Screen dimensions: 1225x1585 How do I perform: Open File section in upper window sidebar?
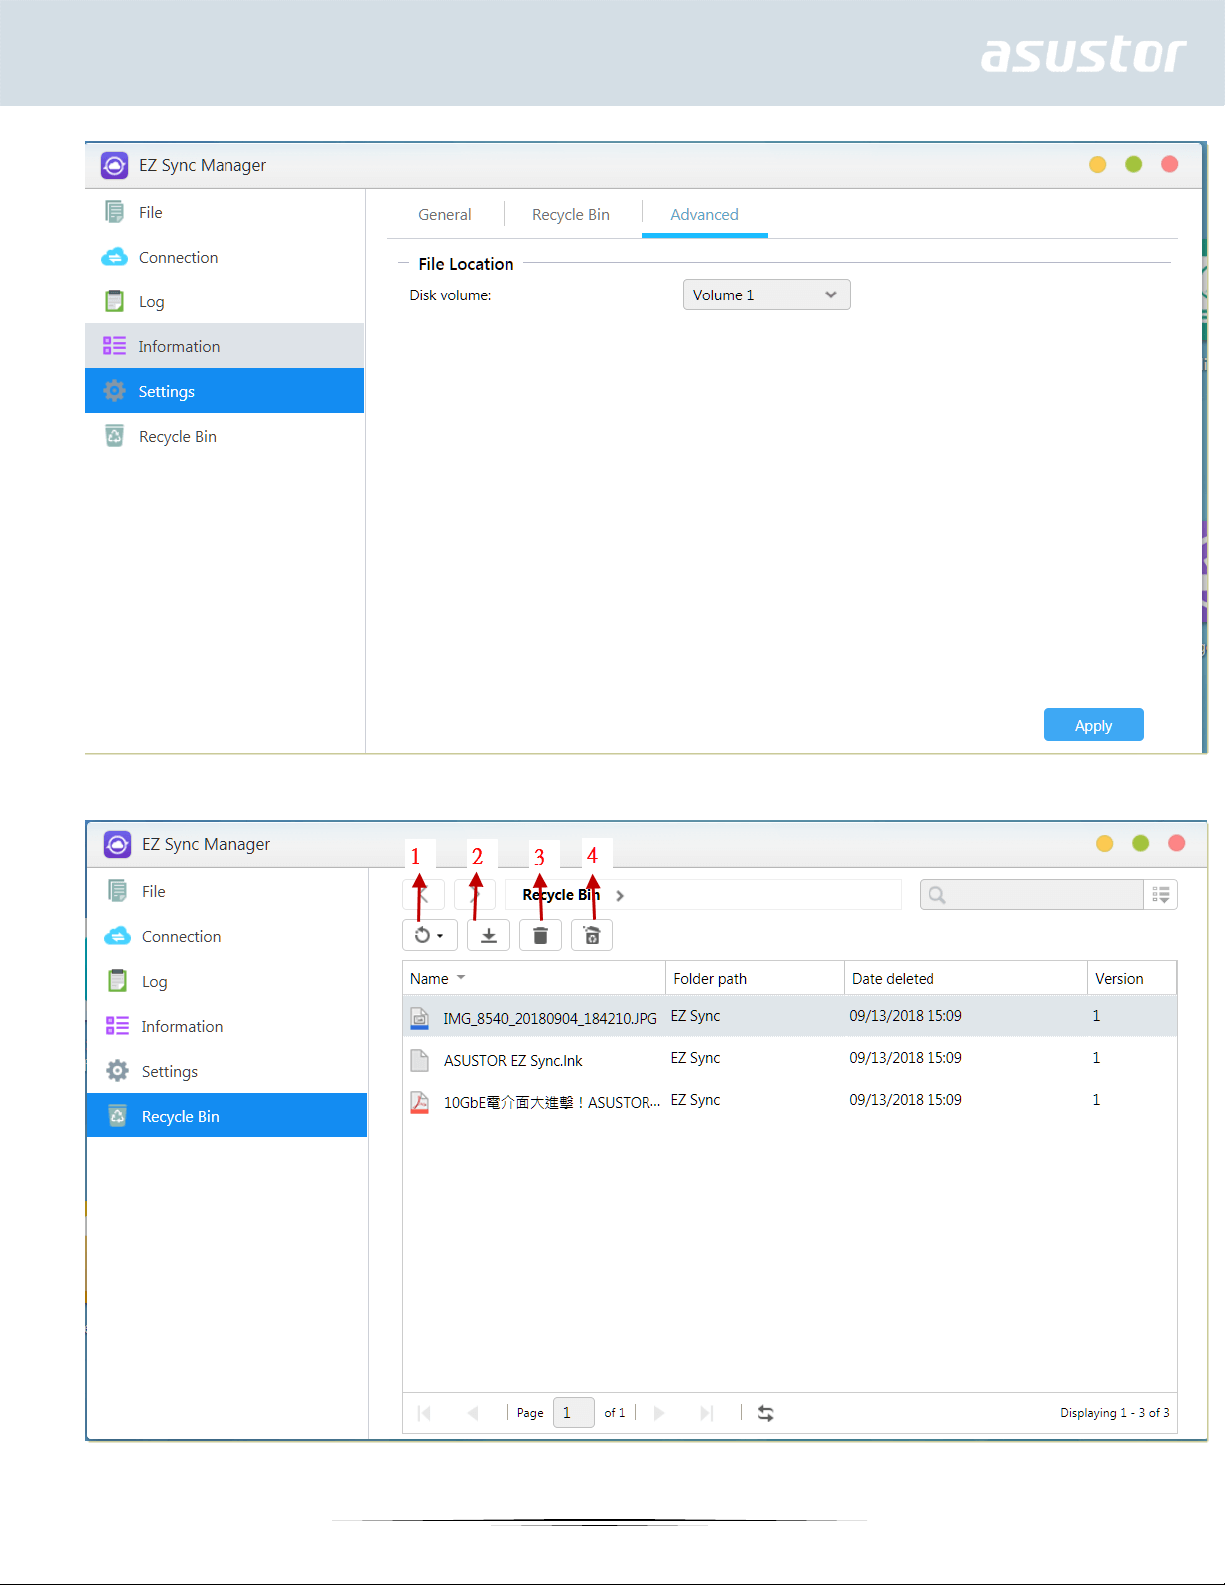tap(224, 212)
